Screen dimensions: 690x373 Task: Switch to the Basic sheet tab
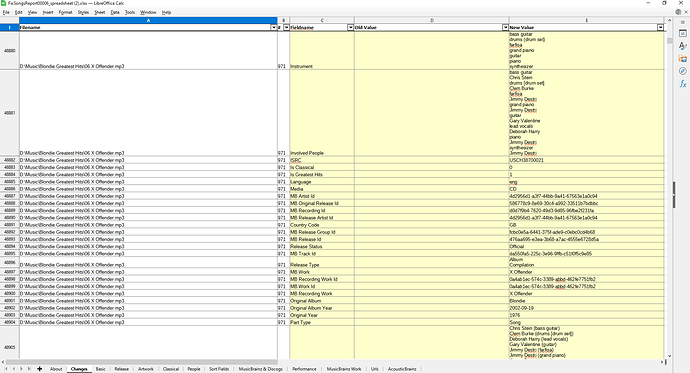(x=101, y=369)
